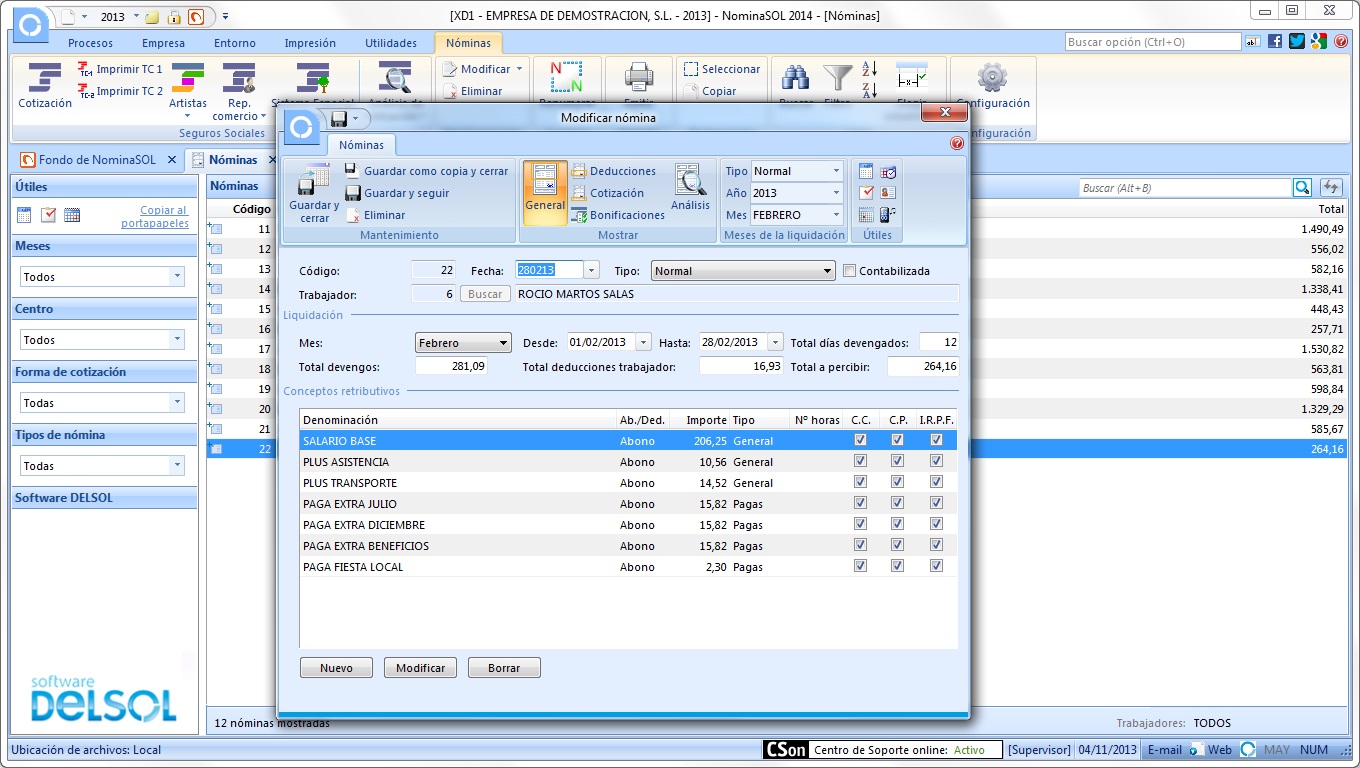The height and width of the screenshot is (768, 1360).
Task: Open the Rep. comercio tool
Action: coord(239,91)
